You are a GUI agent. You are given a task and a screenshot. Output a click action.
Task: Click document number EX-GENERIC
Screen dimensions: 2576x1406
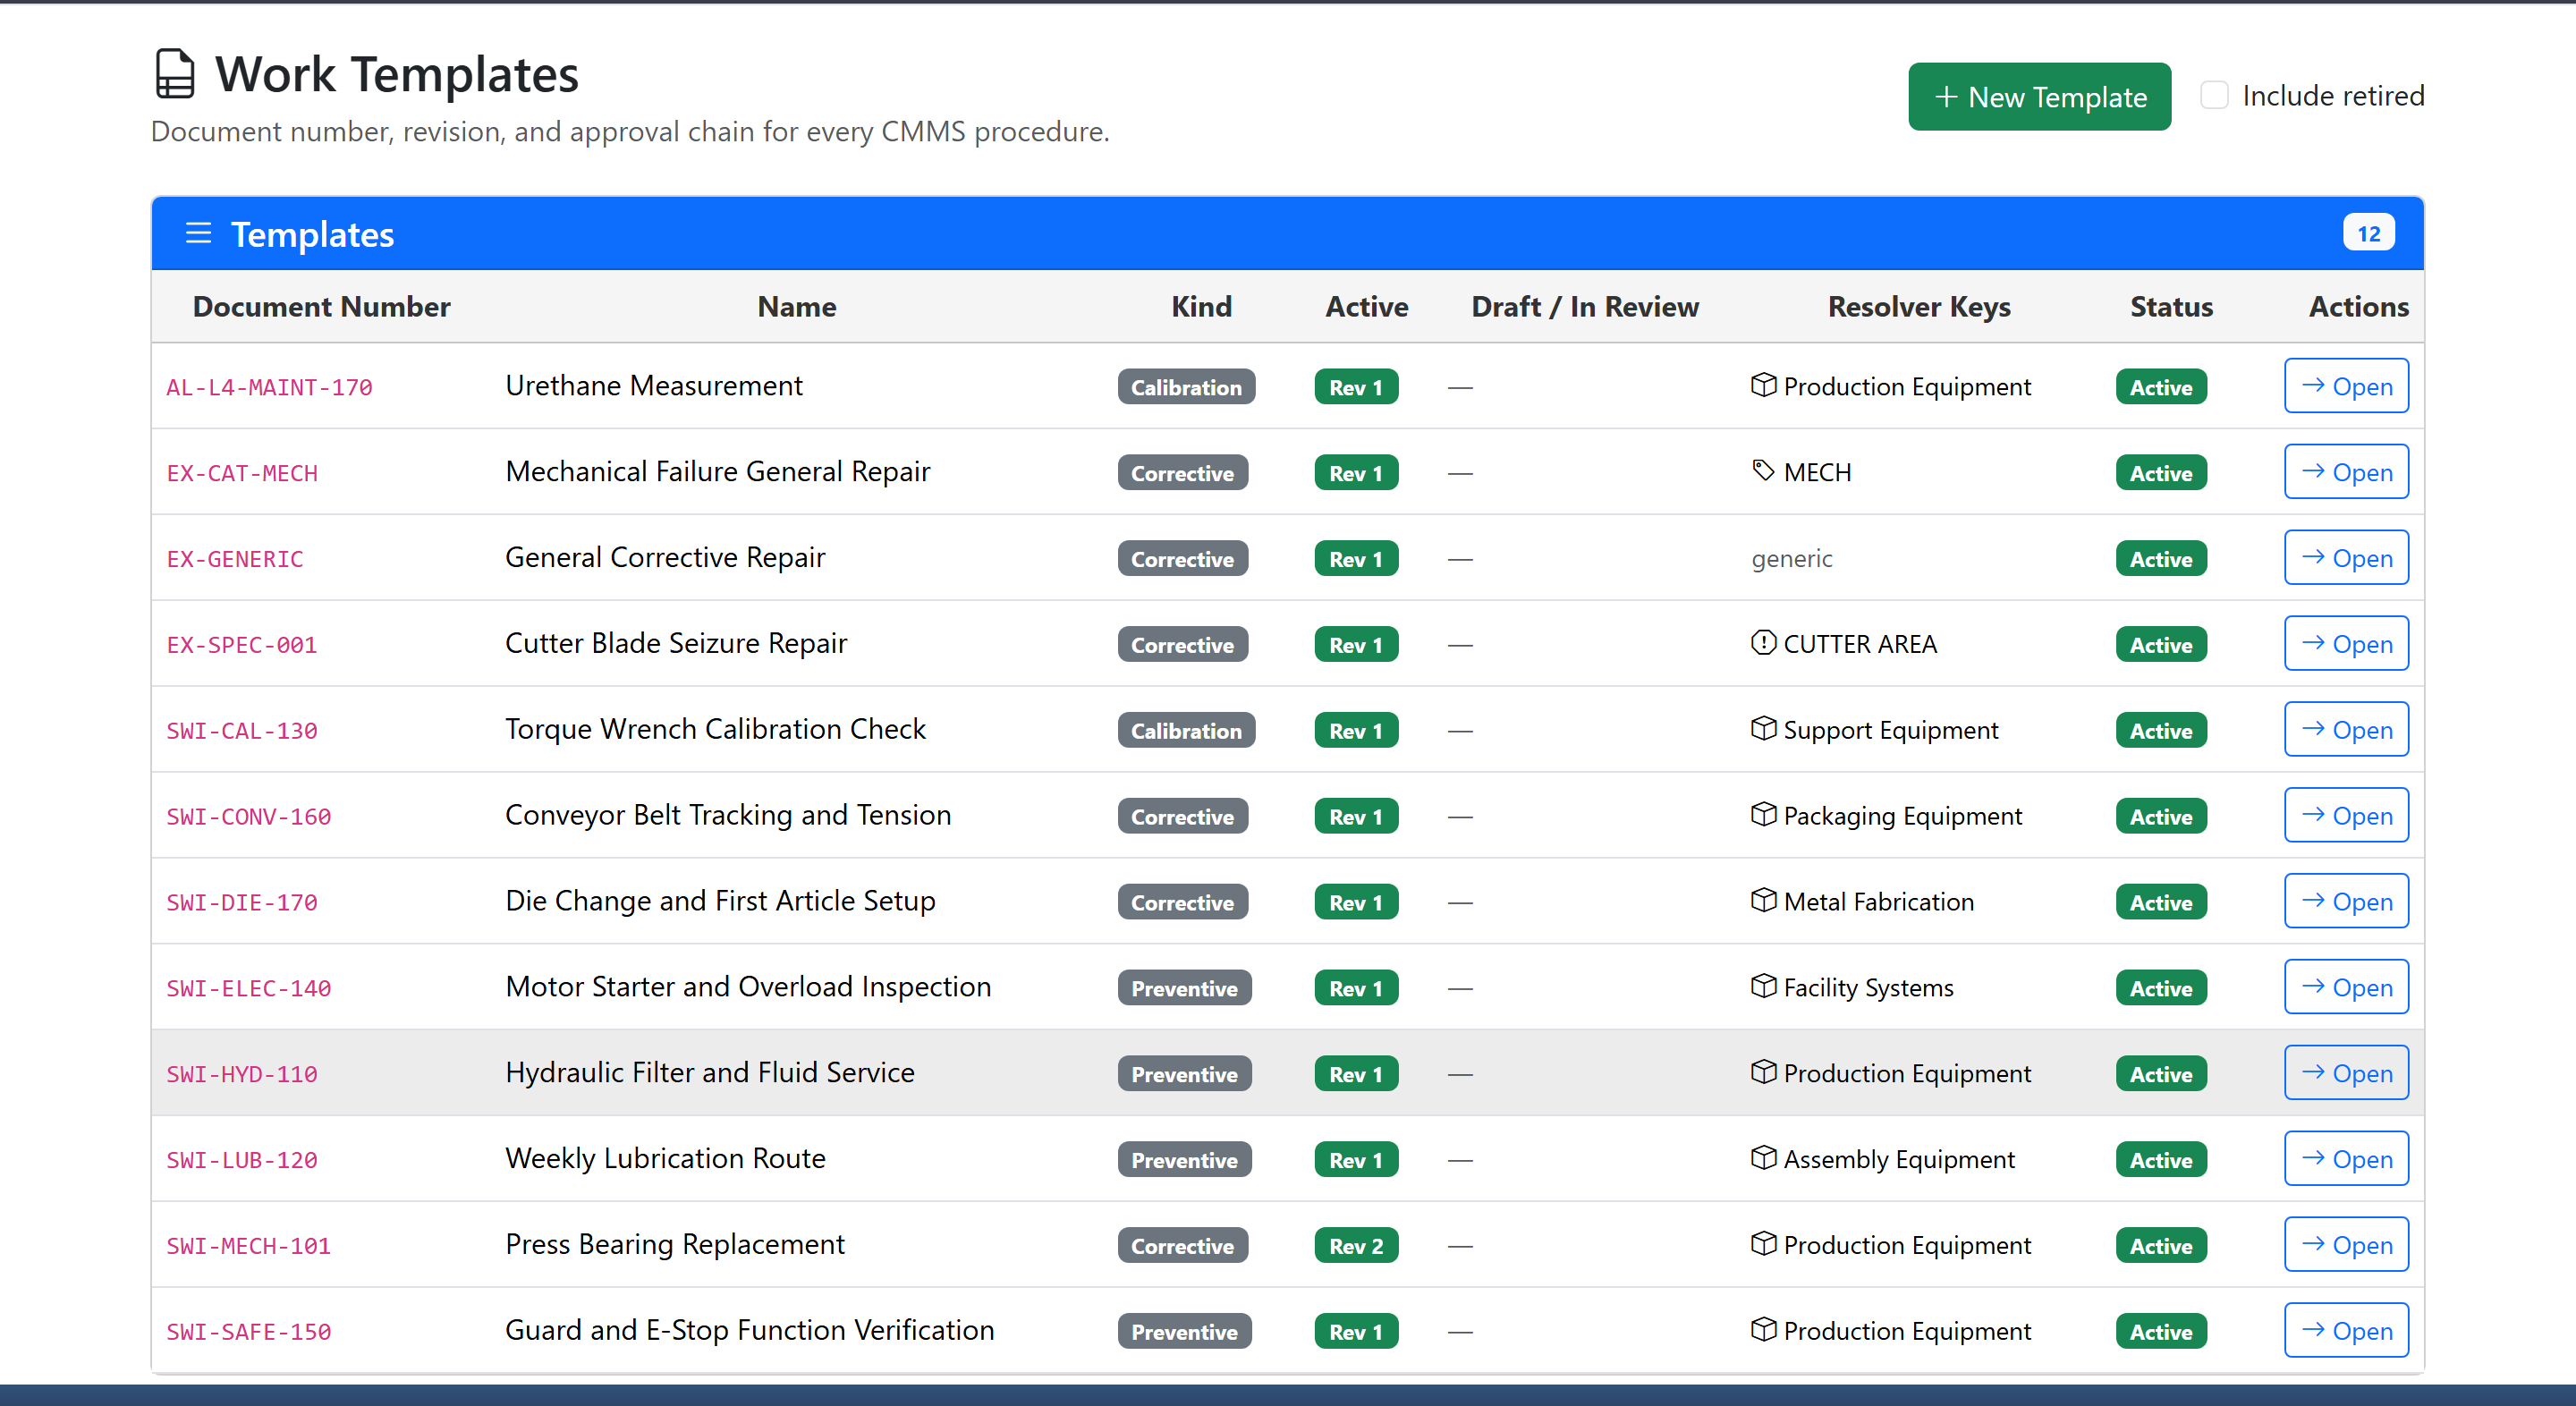(235, 559)
